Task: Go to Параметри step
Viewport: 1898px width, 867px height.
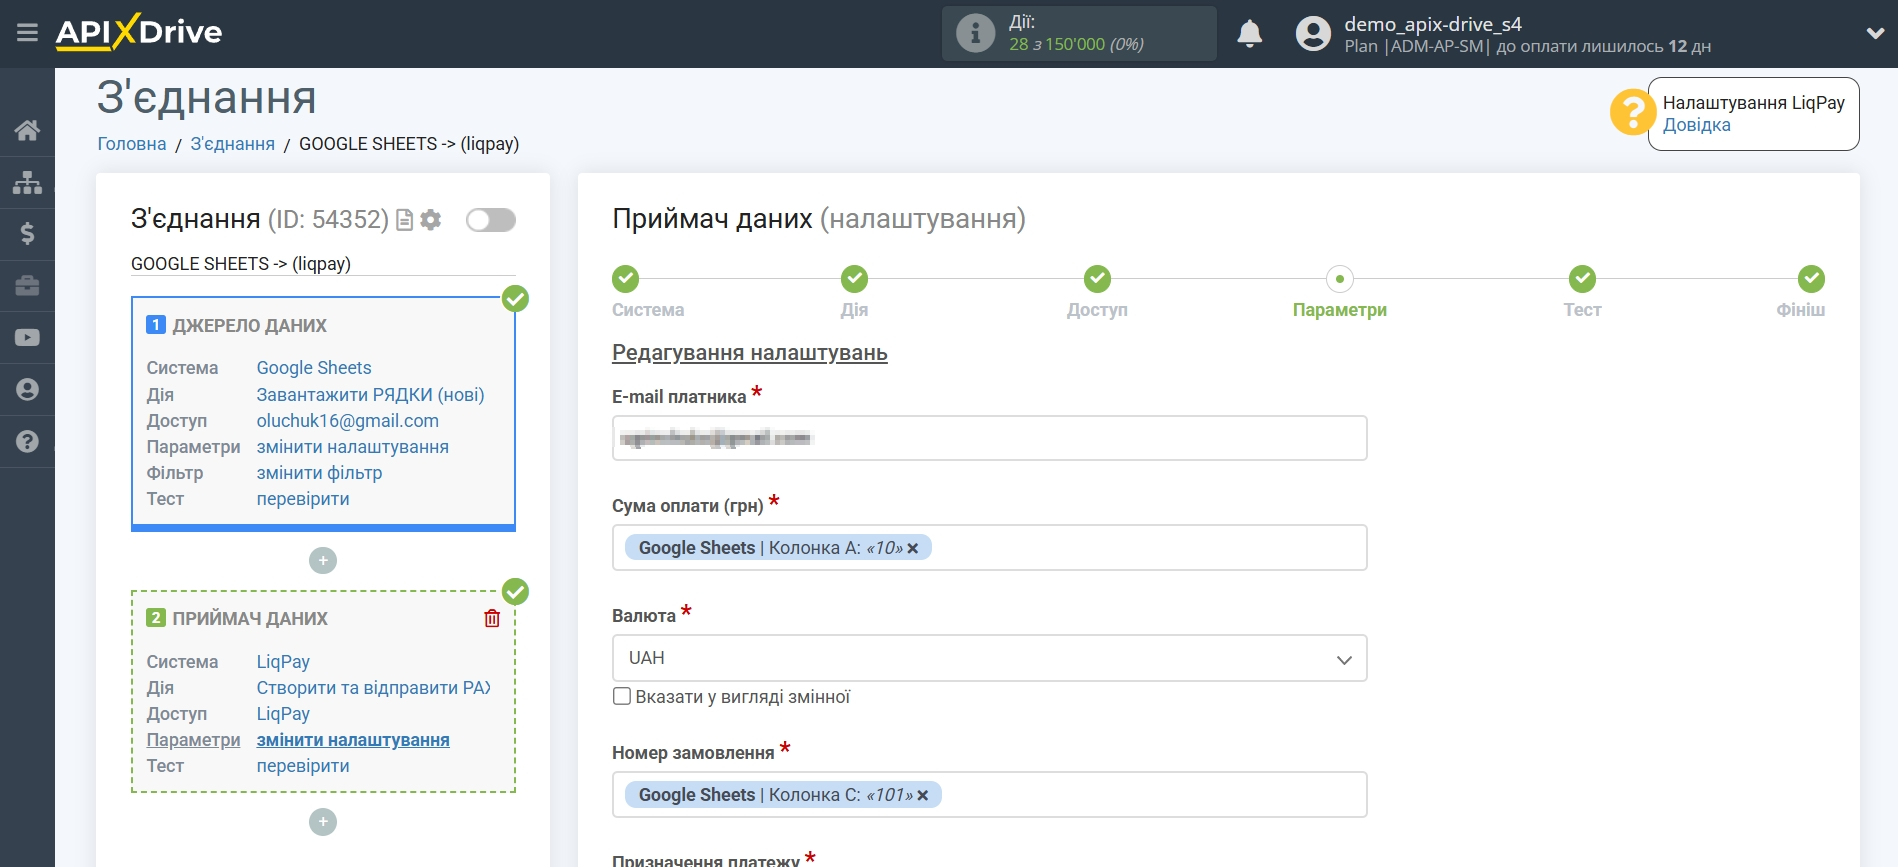Action: 1340,279
